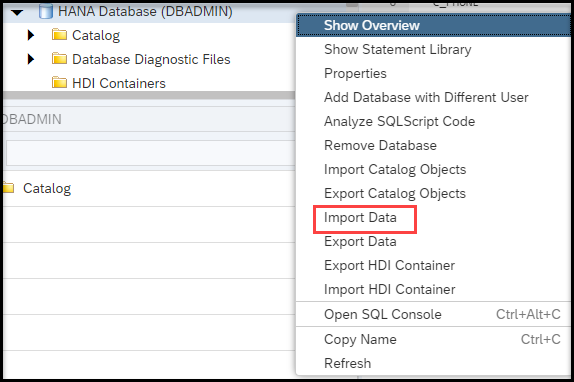Select Catalog row in lower list
This screenshot has height=382, width=574.
(x=149, y=189)
